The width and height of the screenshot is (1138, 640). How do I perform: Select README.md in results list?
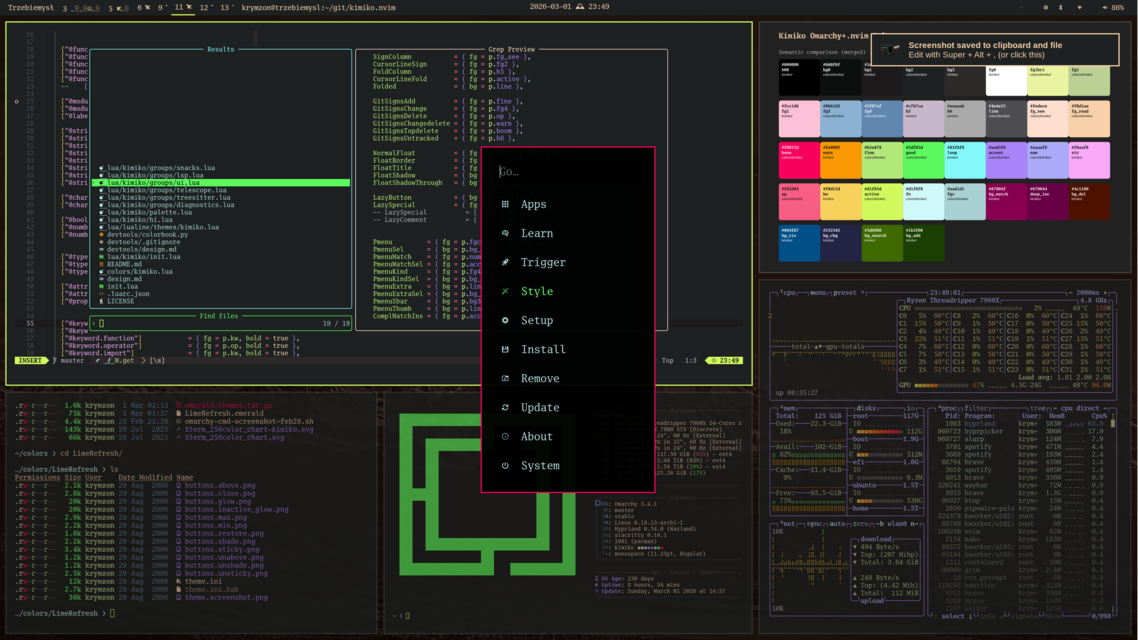tap(124, 264)
